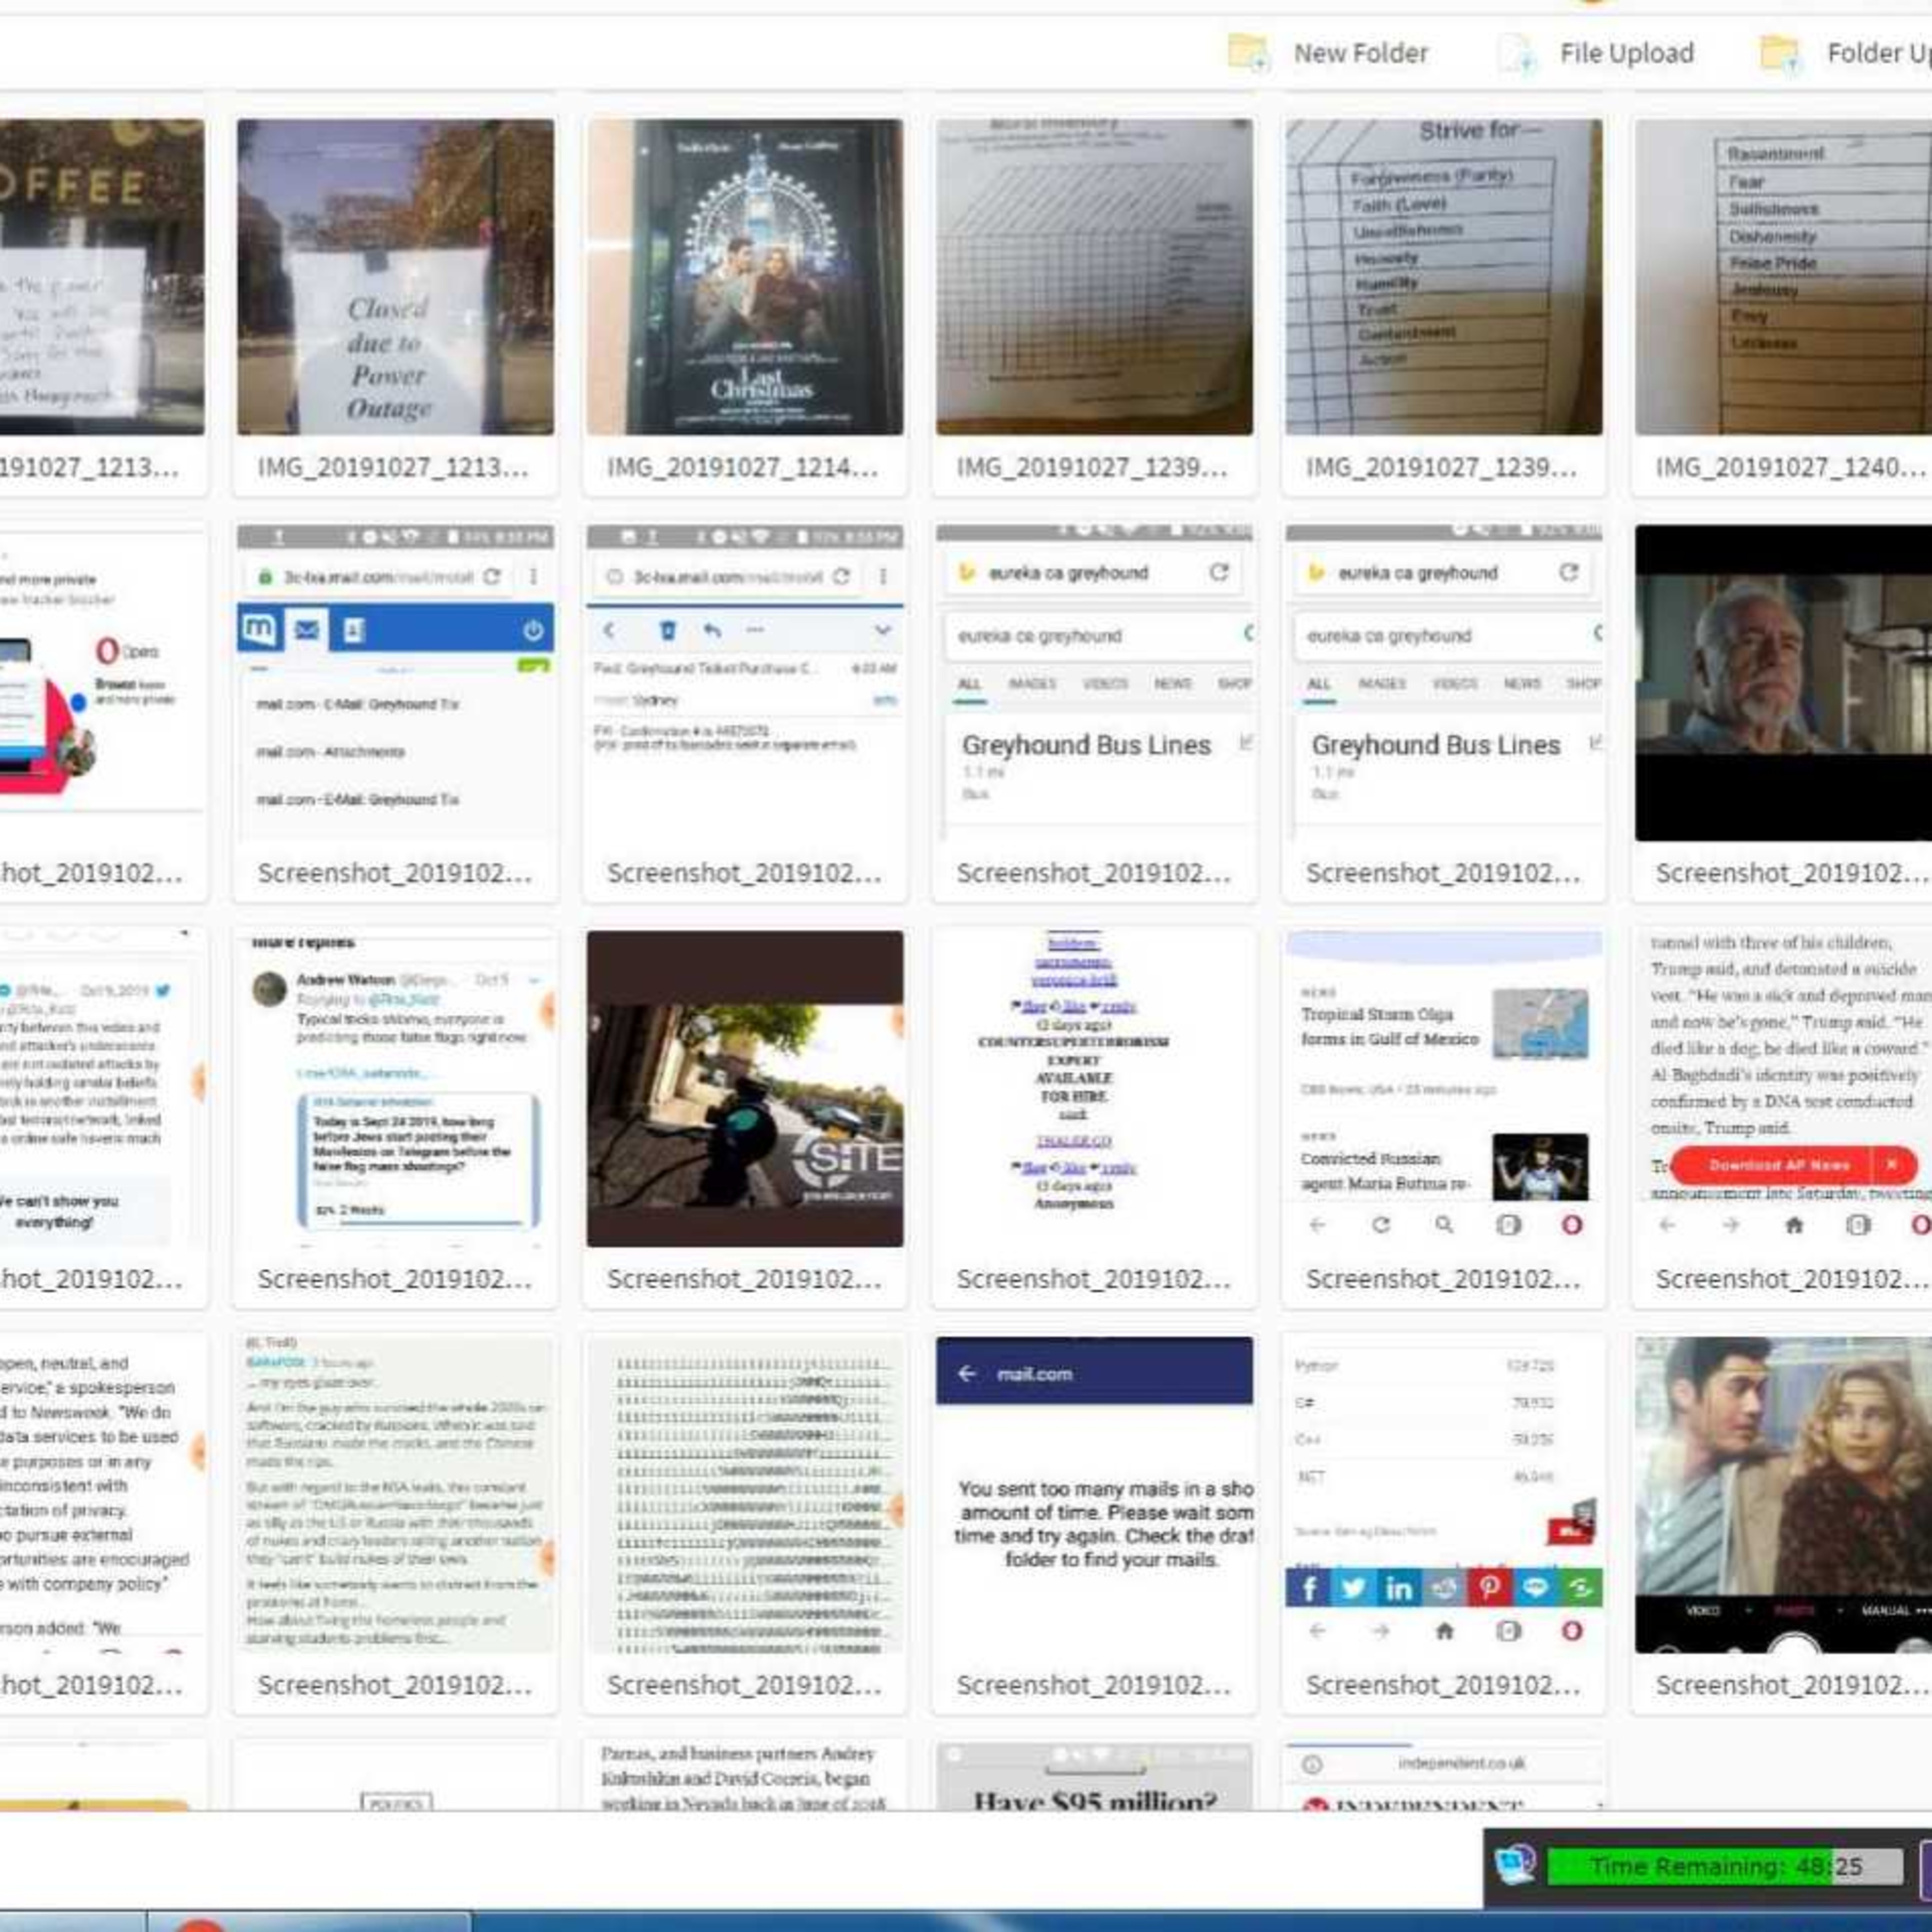
Task: Open the 'Have $95 million?' screenshot thumbnail
Action: click(1094, 1777)
